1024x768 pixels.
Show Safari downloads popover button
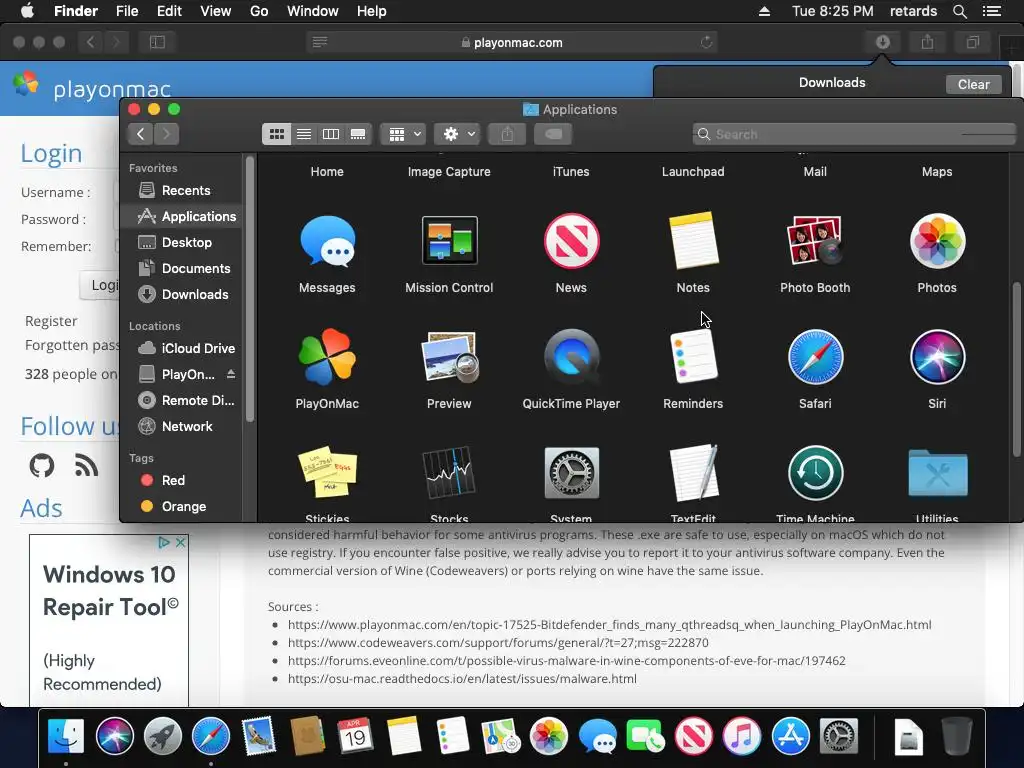[882, 42]
